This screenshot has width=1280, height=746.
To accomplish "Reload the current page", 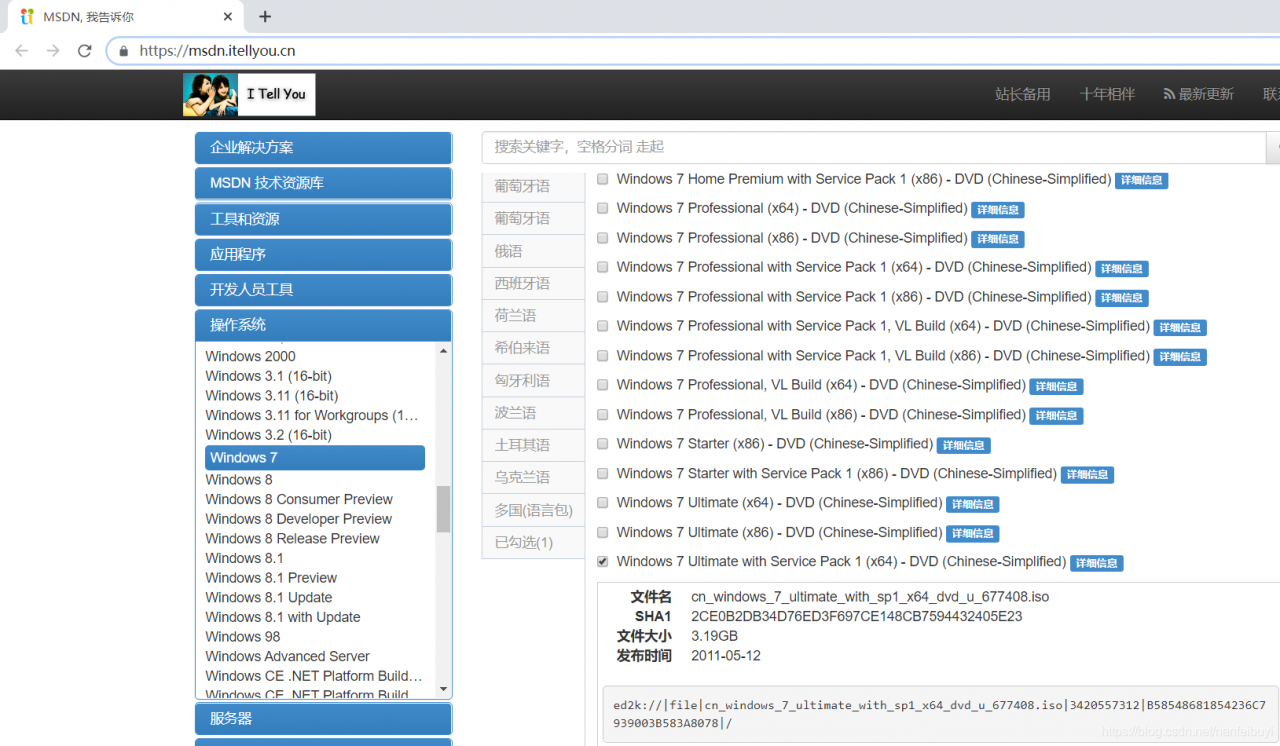I will point(85,50).
